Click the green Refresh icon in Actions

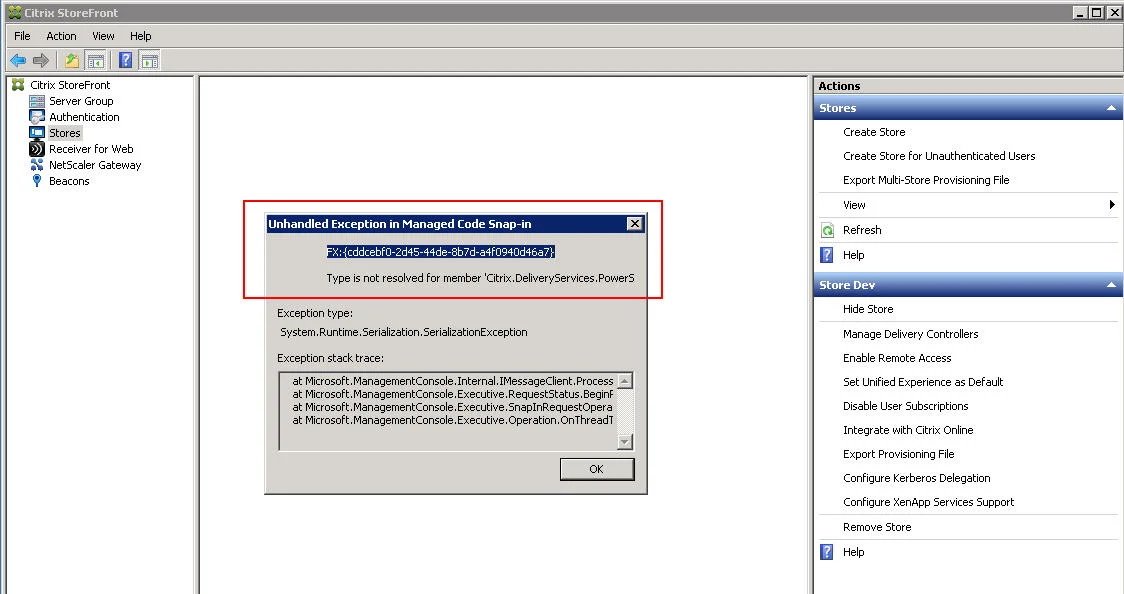827,230
